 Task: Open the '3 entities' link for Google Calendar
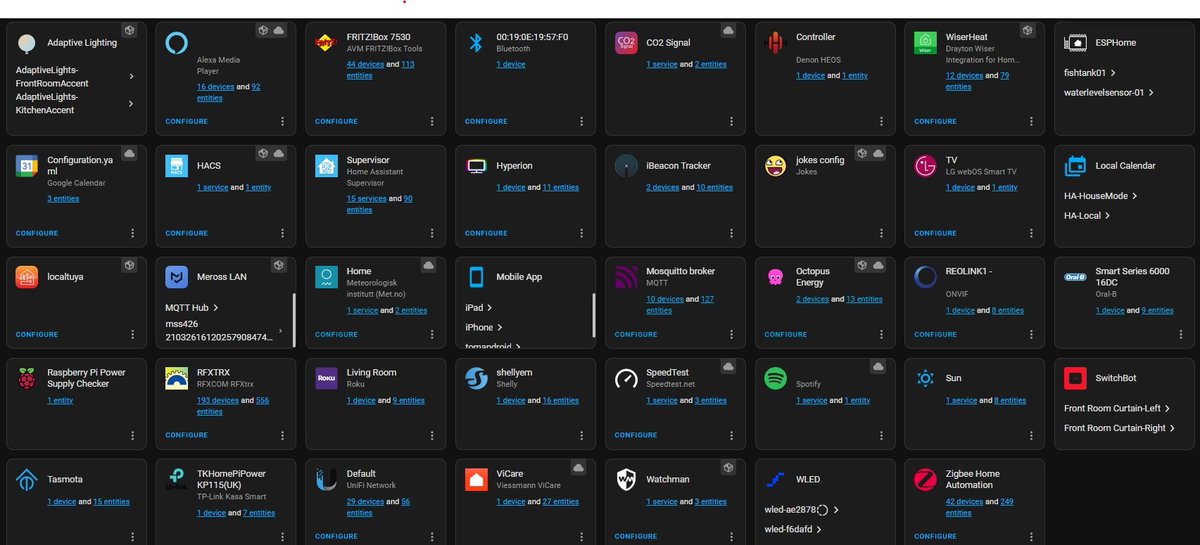[x=63, y=199]
